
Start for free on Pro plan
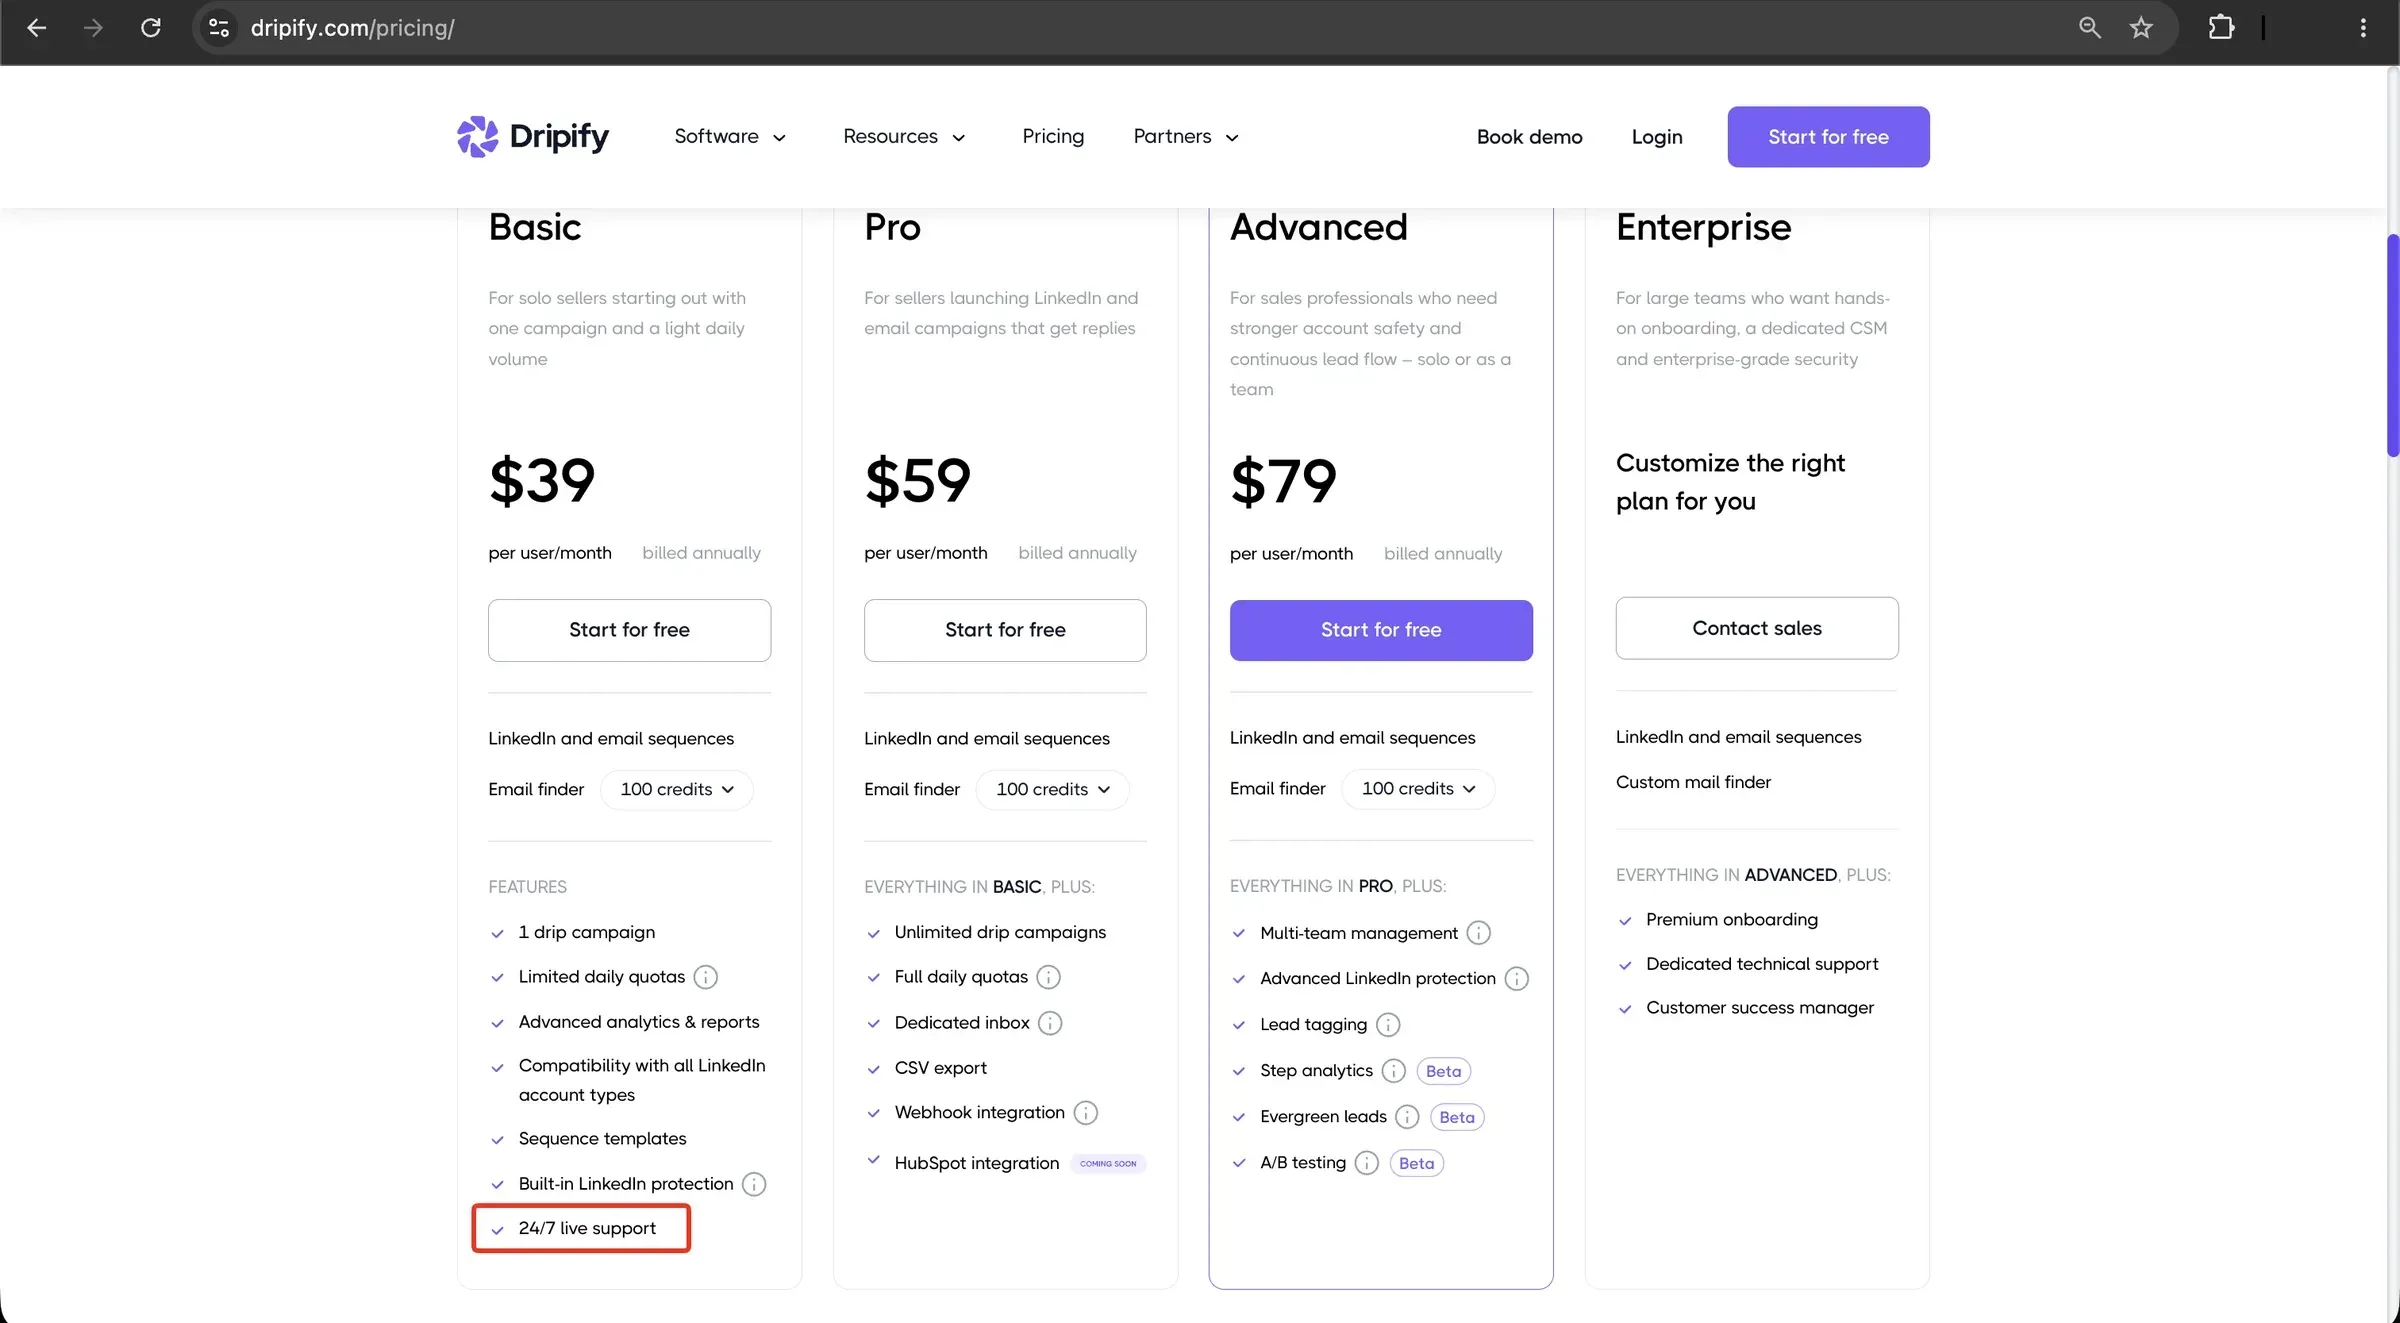pos(1005,630)
